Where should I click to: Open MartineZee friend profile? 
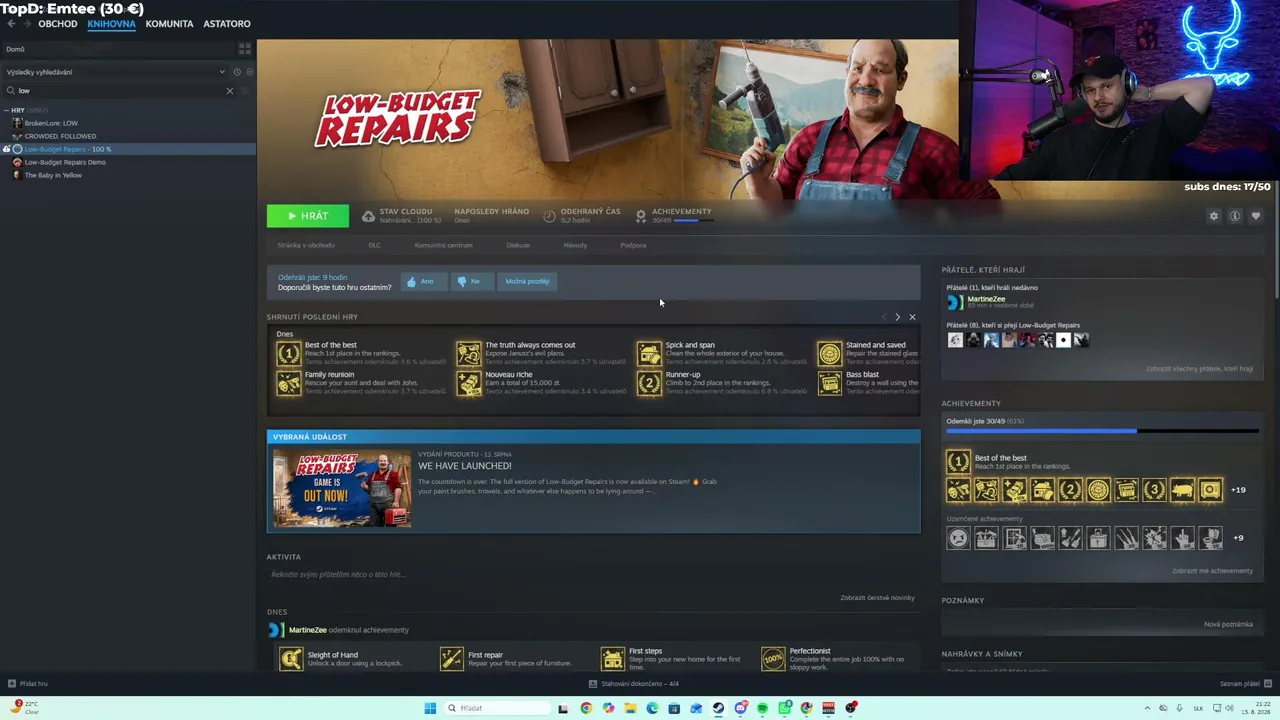[986, 299]
